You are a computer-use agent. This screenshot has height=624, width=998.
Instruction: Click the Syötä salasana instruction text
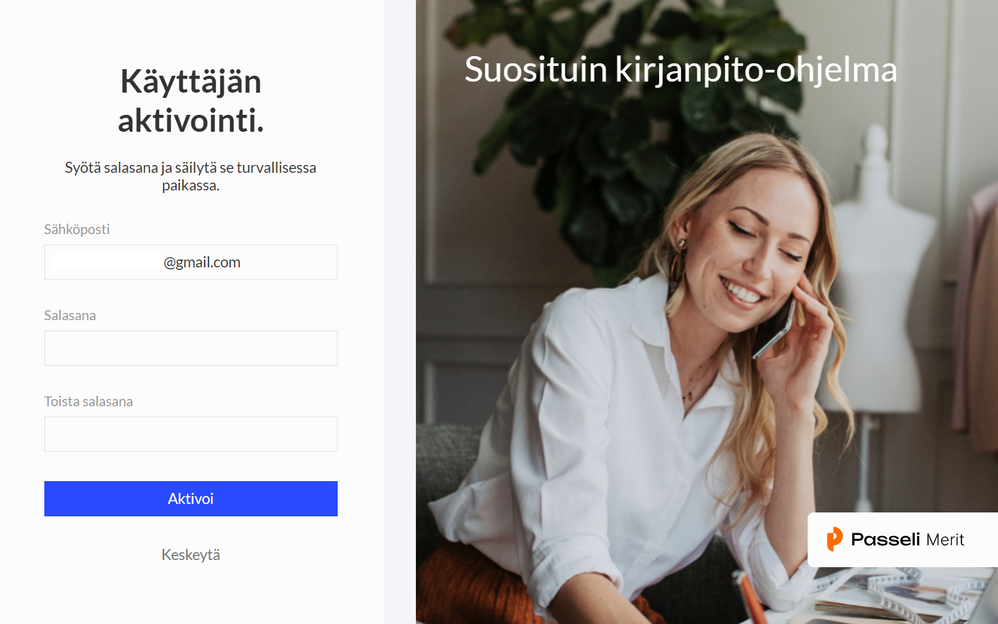pyautogui.click(x=191, y=176)
